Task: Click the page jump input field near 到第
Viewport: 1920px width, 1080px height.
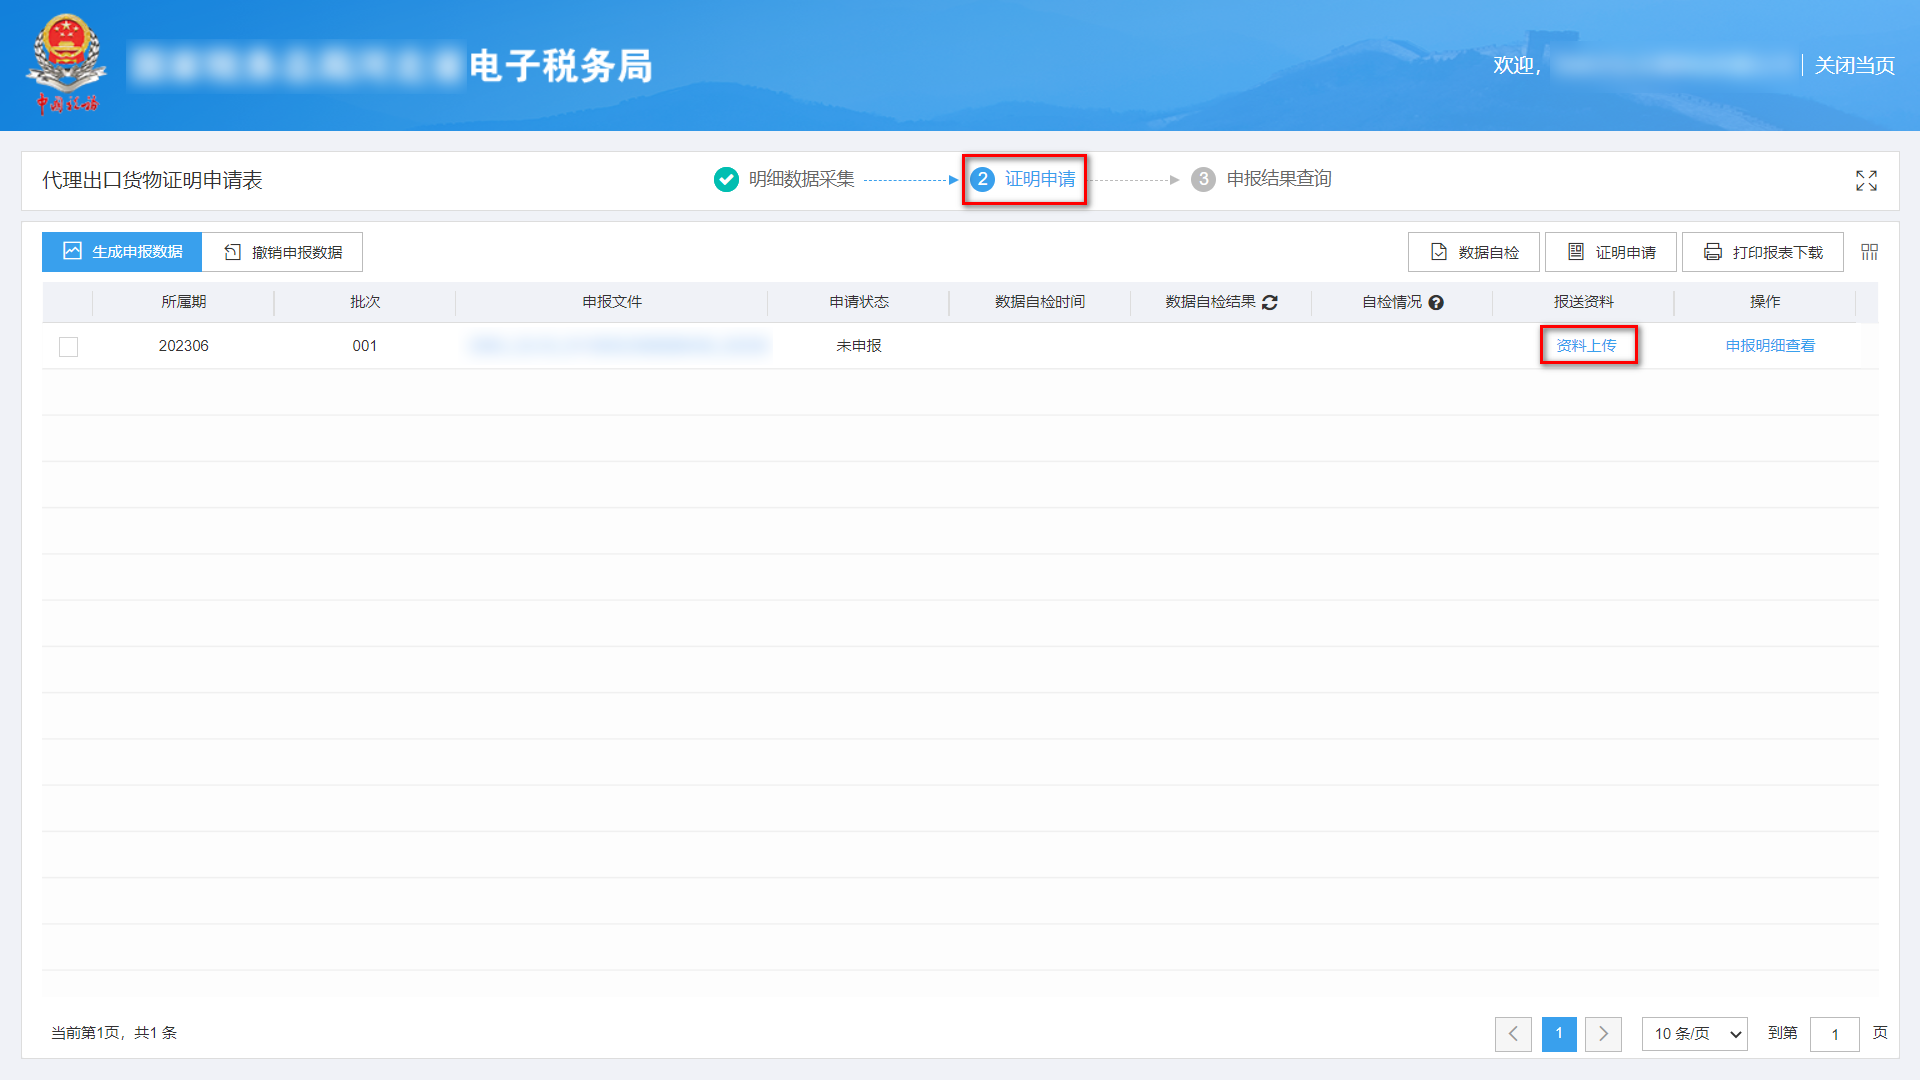Action: 1835,1034
